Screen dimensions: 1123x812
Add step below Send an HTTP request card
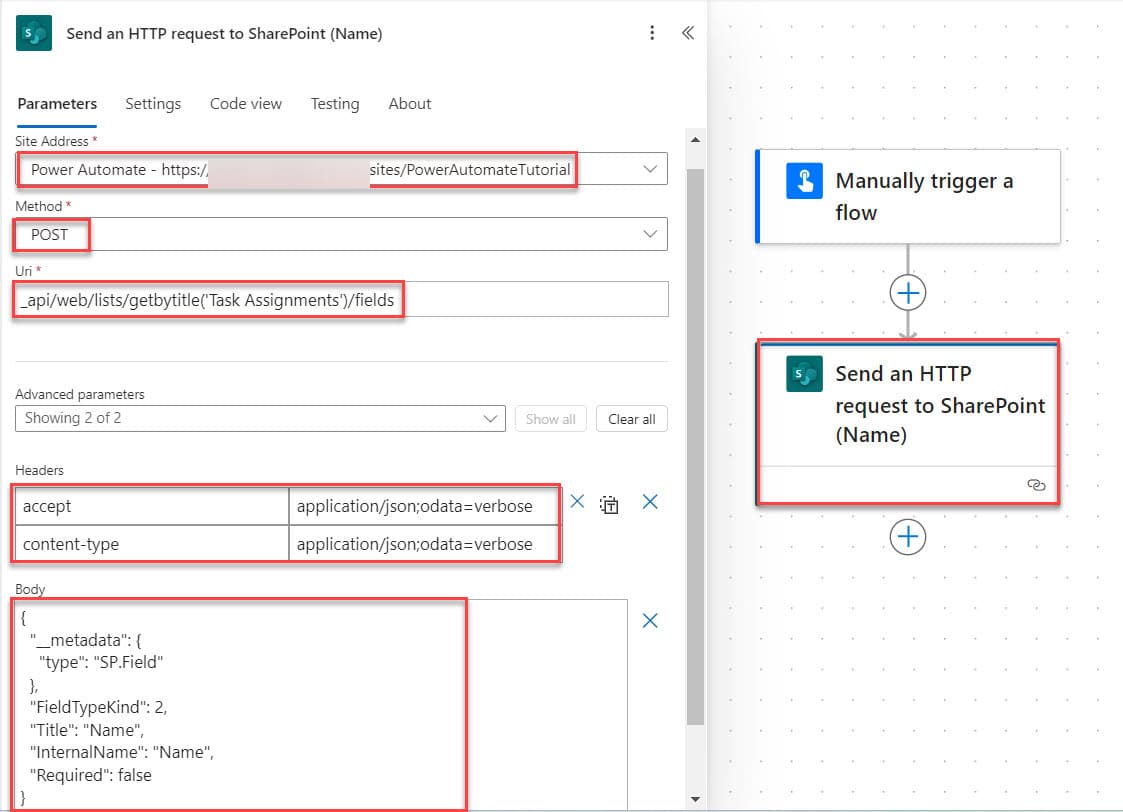907,536
